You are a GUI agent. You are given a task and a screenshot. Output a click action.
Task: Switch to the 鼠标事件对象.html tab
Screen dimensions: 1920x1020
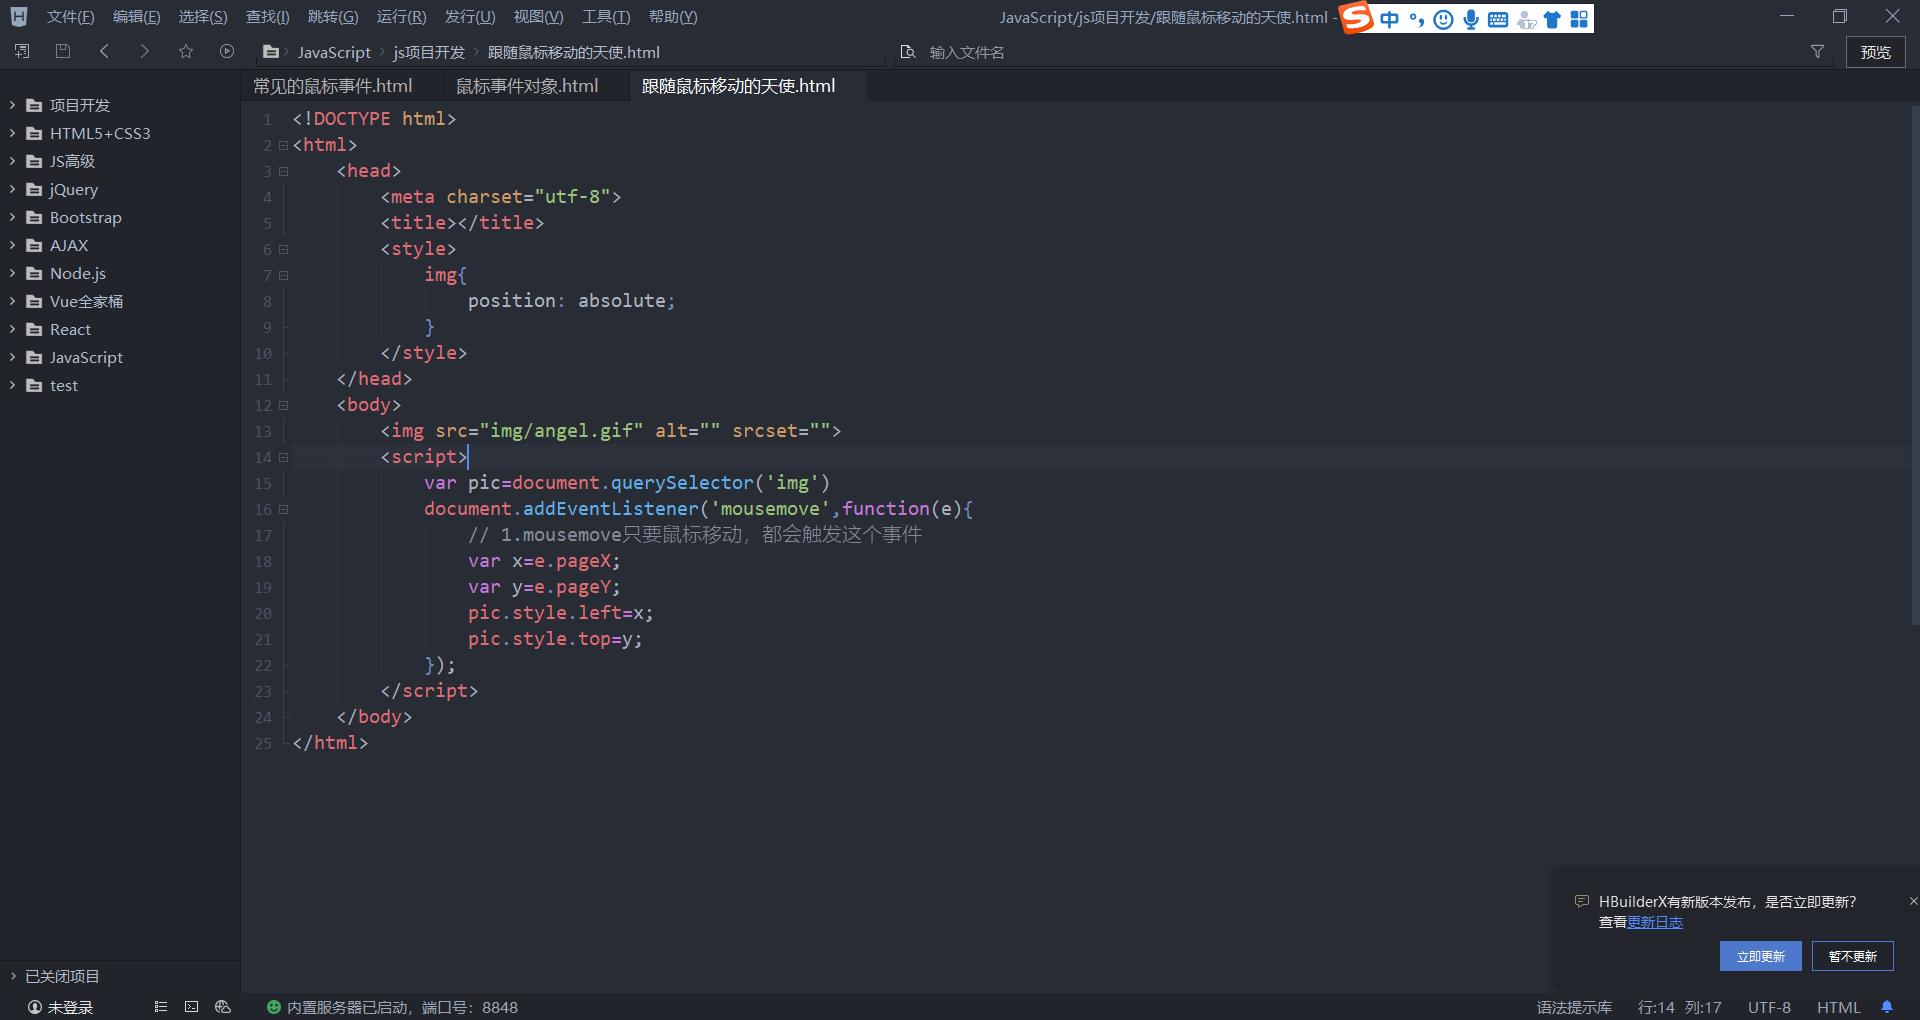coord(527,86)
